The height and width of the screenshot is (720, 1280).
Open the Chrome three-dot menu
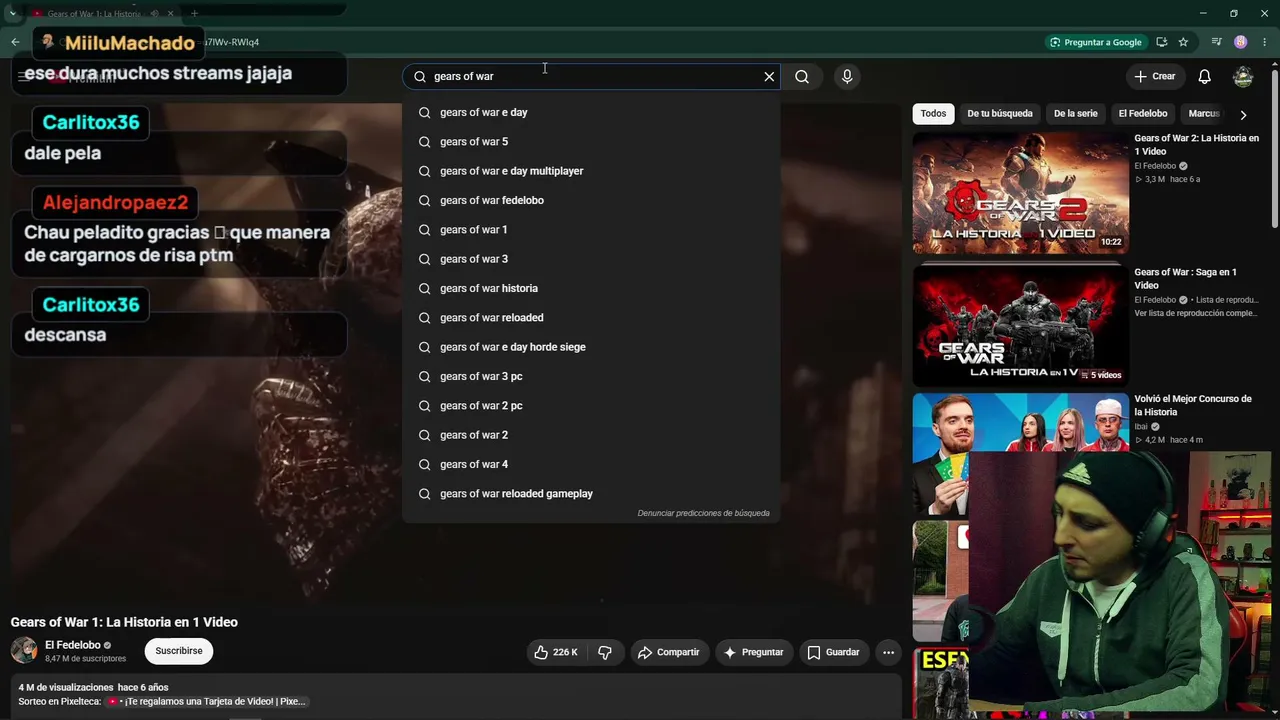pyautogui.click(x=1265, y=42)
